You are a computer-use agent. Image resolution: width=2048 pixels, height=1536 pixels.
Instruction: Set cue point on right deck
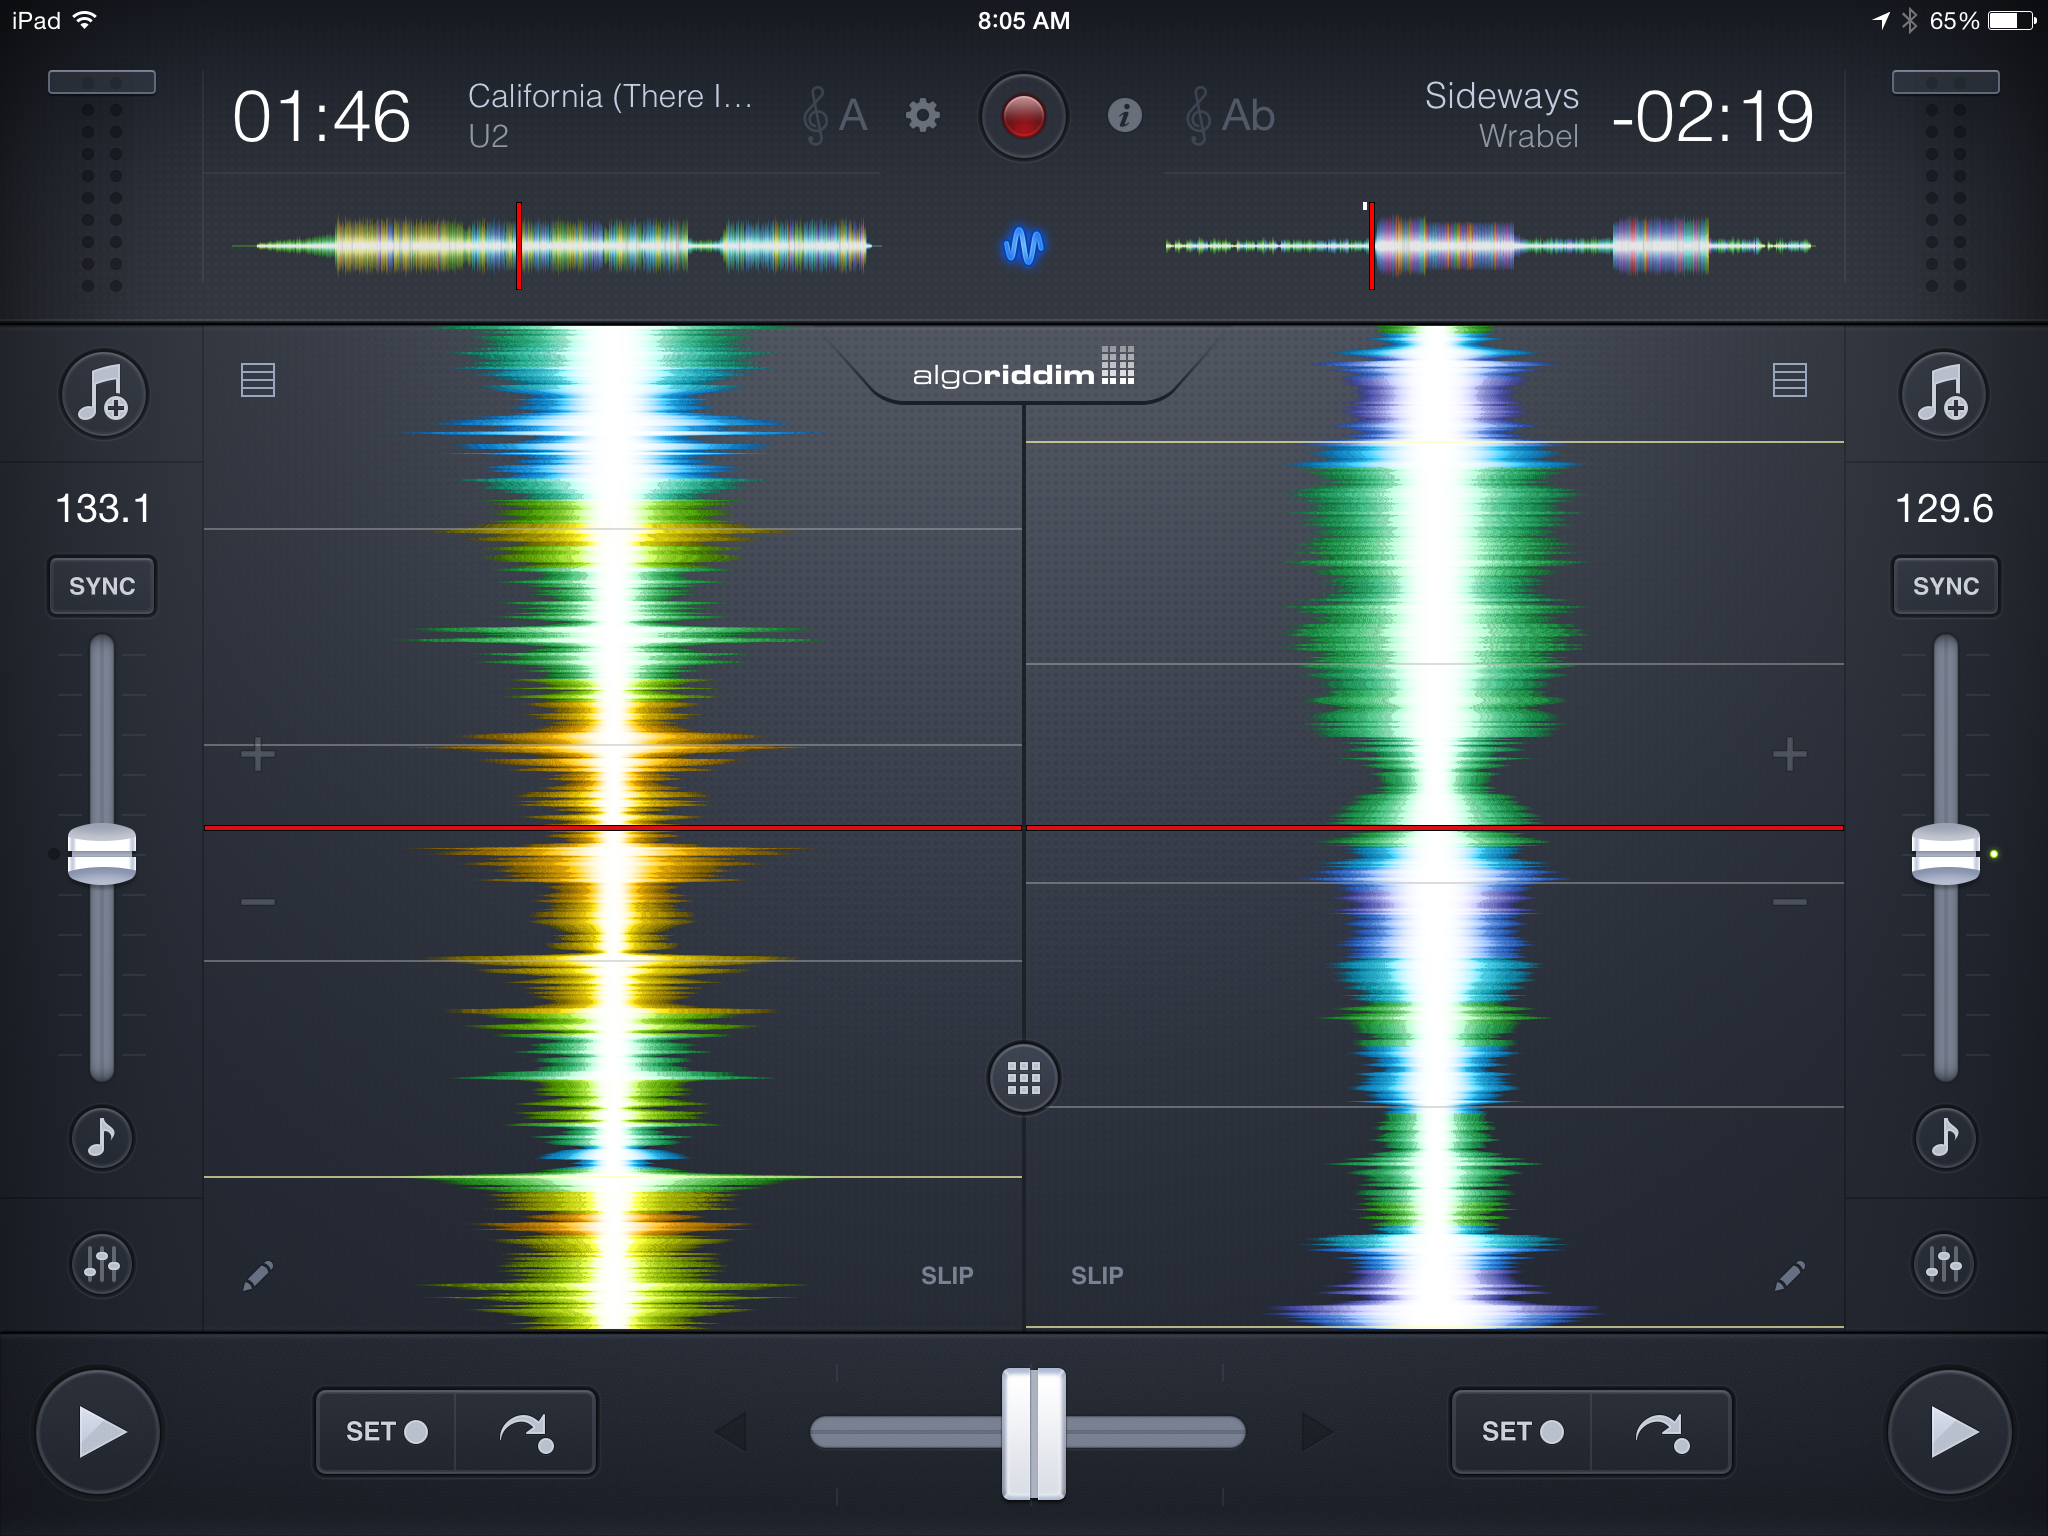1522,1432
